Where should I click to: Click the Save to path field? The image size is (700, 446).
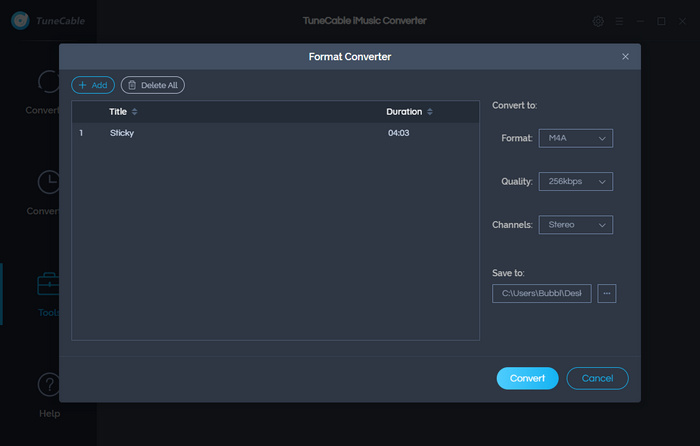[x=542, y=293]
